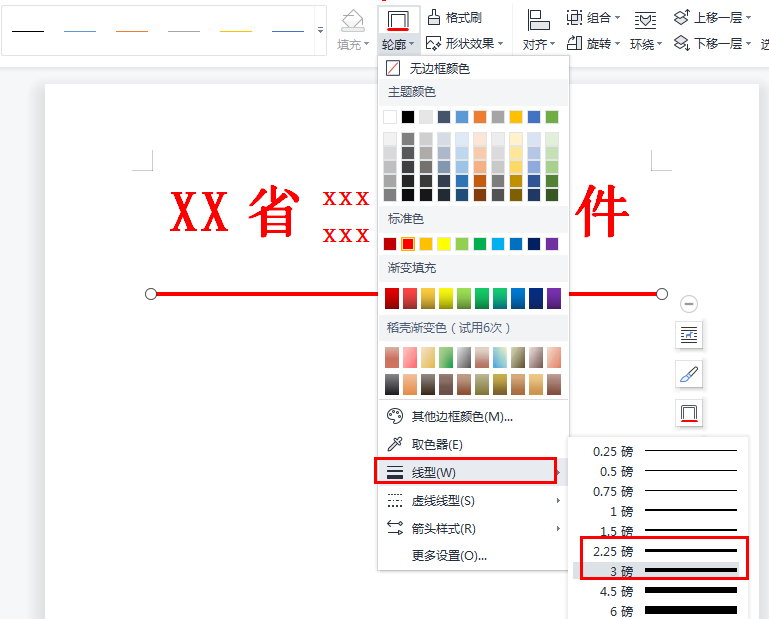The image size is (769, 619).
Task: Select the 2.25 磅 line weight
Action: 665,551
